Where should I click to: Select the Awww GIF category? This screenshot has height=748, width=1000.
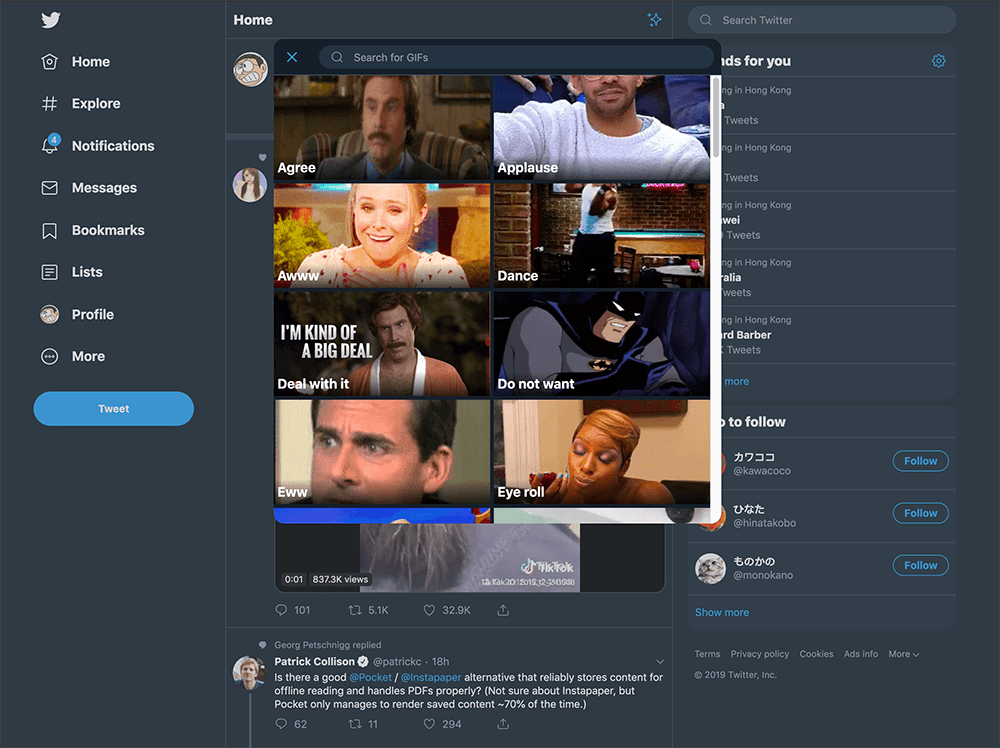382,235
